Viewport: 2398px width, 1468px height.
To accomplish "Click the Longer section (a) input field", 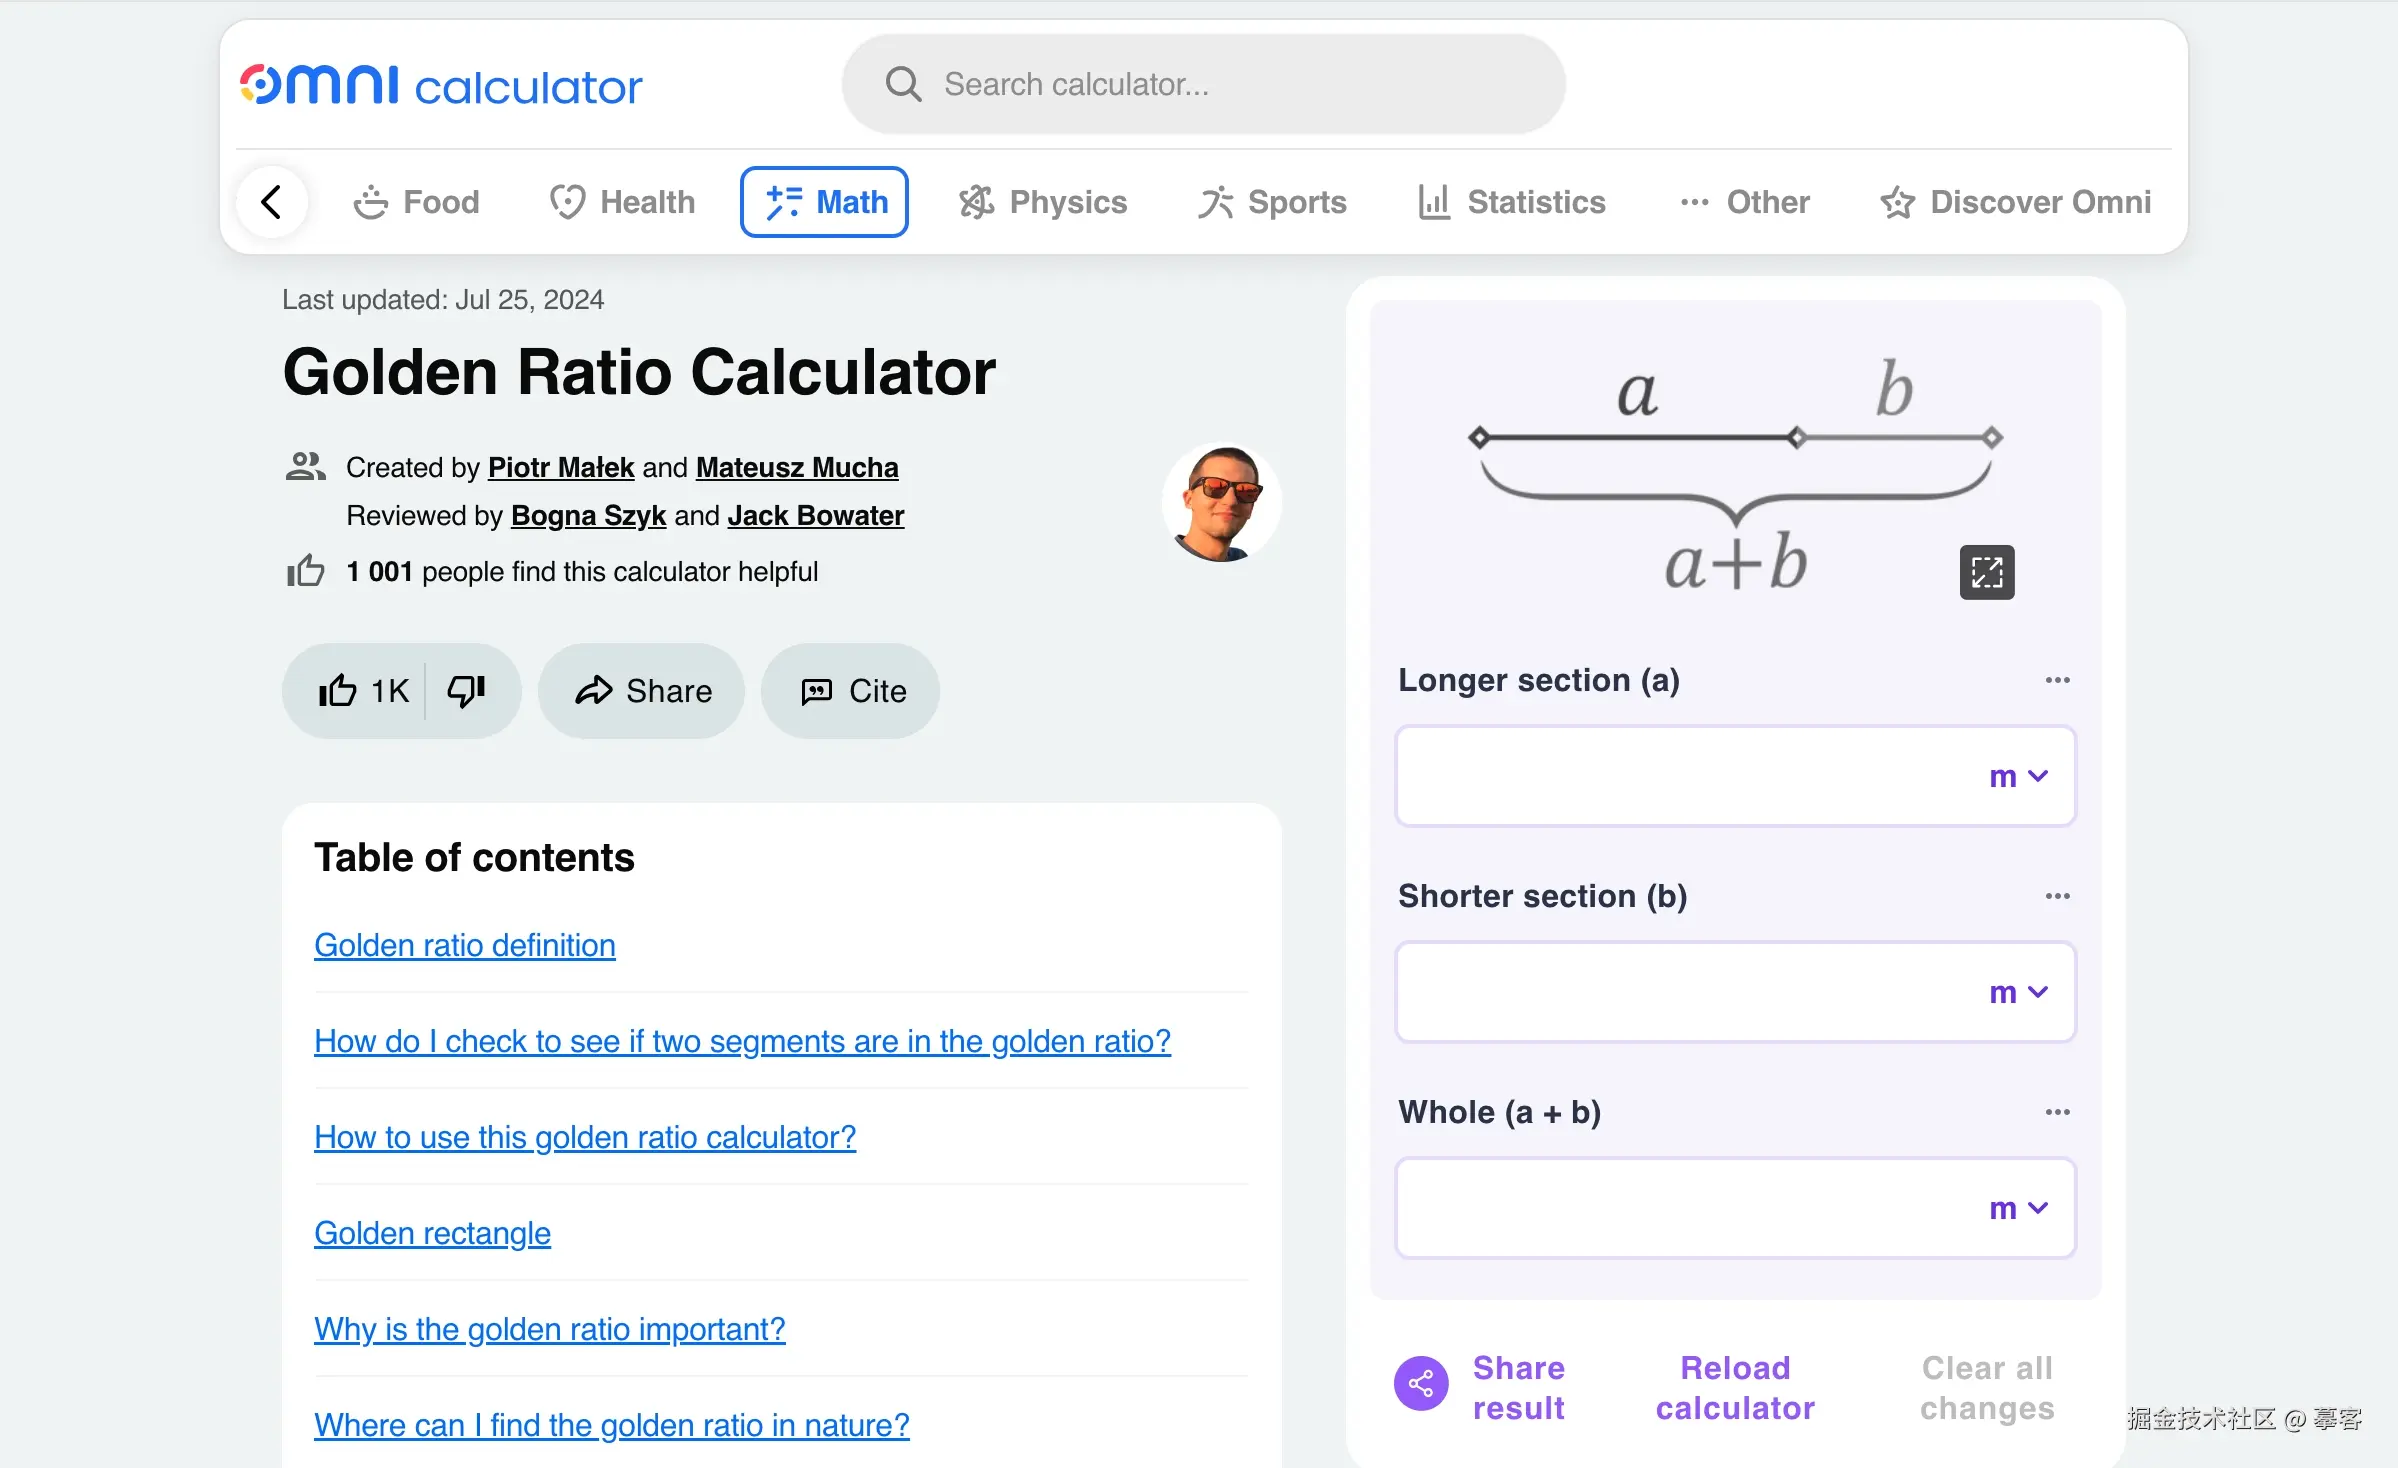I will click(1680, 777).
